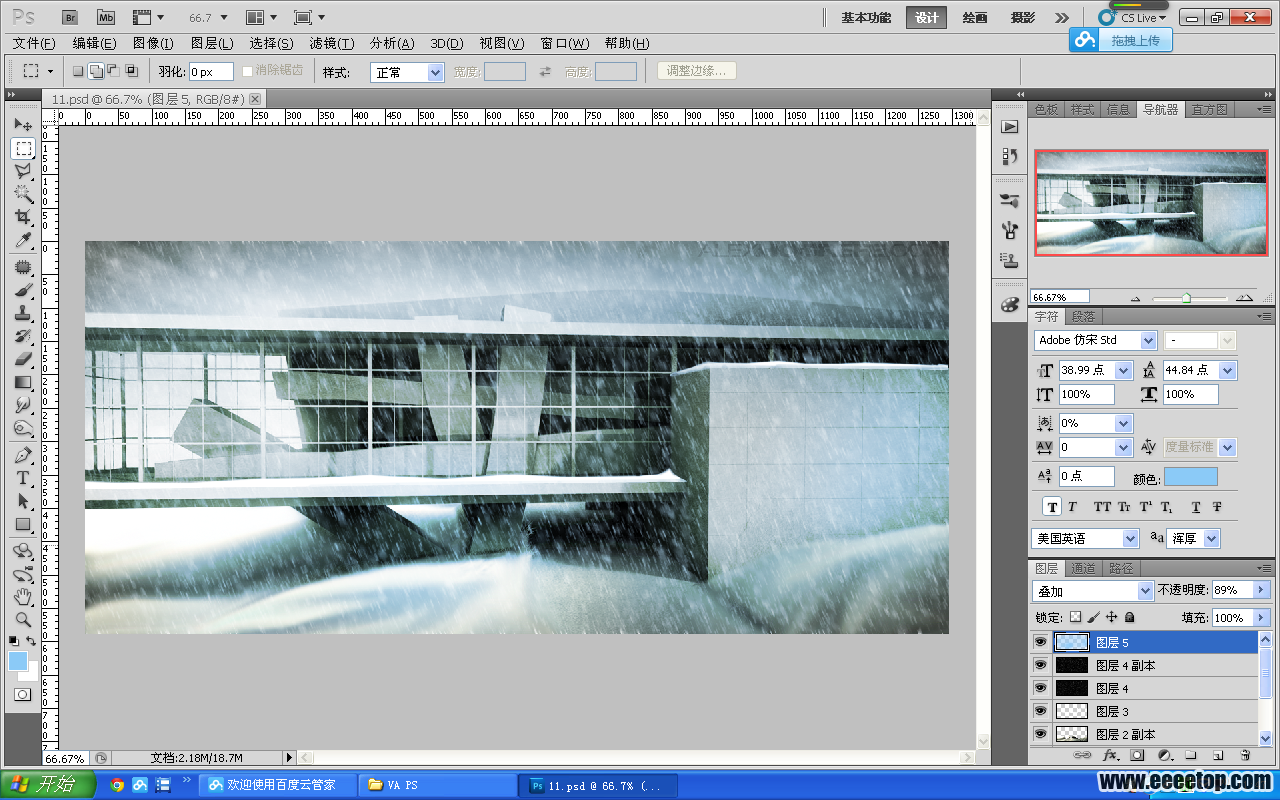Select the Rectangle shape tool
This screenshot has width=1280, height=800.
point(23,524)
